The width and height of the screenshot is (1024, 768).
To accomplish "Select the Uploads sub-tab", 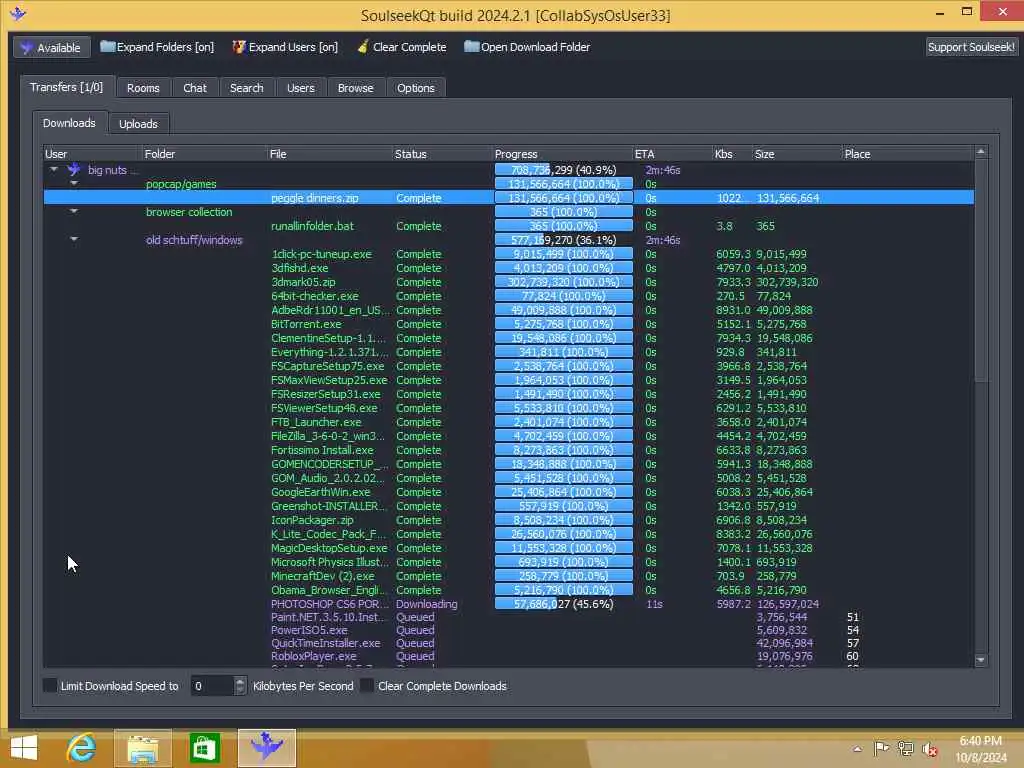I will 138,124.
